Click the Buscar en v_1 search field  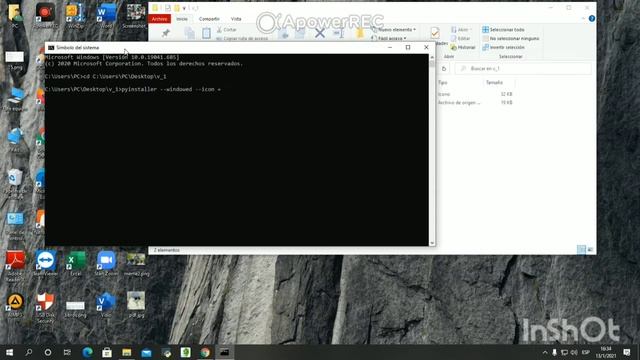point(523,69)
